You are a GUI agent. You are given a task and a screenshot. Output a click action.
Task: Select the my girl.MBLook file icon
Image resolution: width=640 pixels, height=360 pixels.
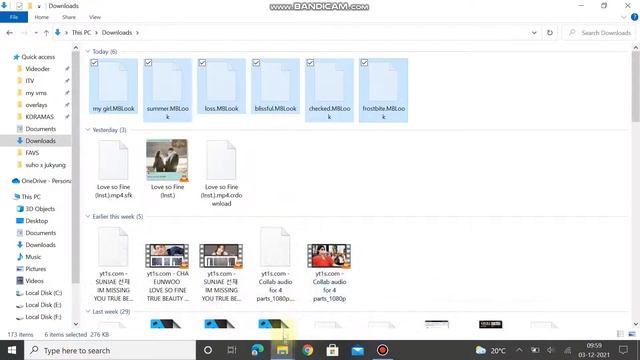pos(113,82)
